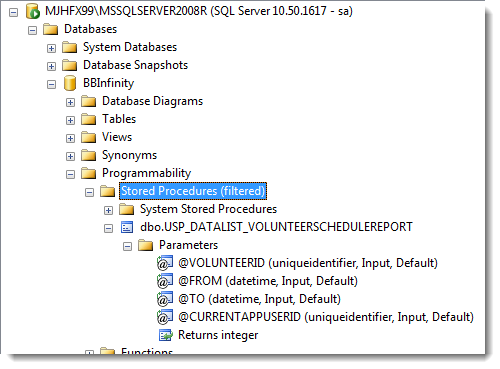Select the System Databases label

point(130,47)
